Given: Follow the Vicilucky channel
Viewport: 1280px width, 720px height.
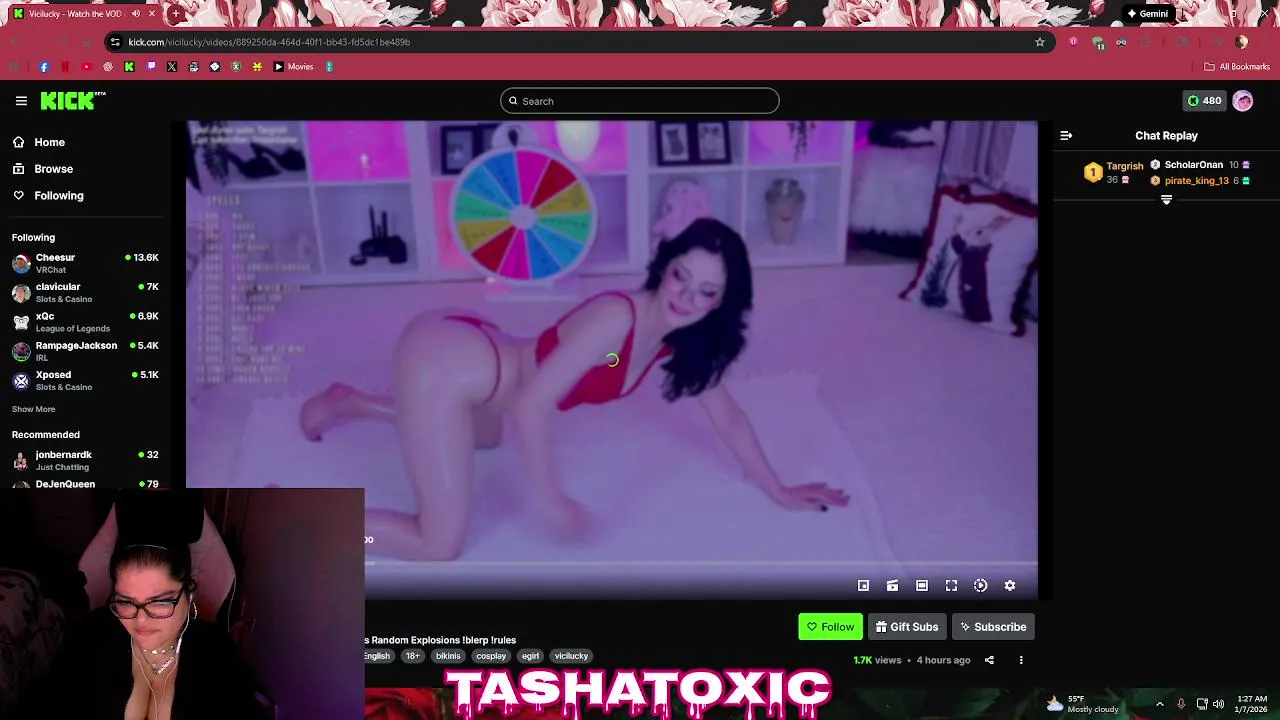Looking at the screenshot, I should (830, 627).
